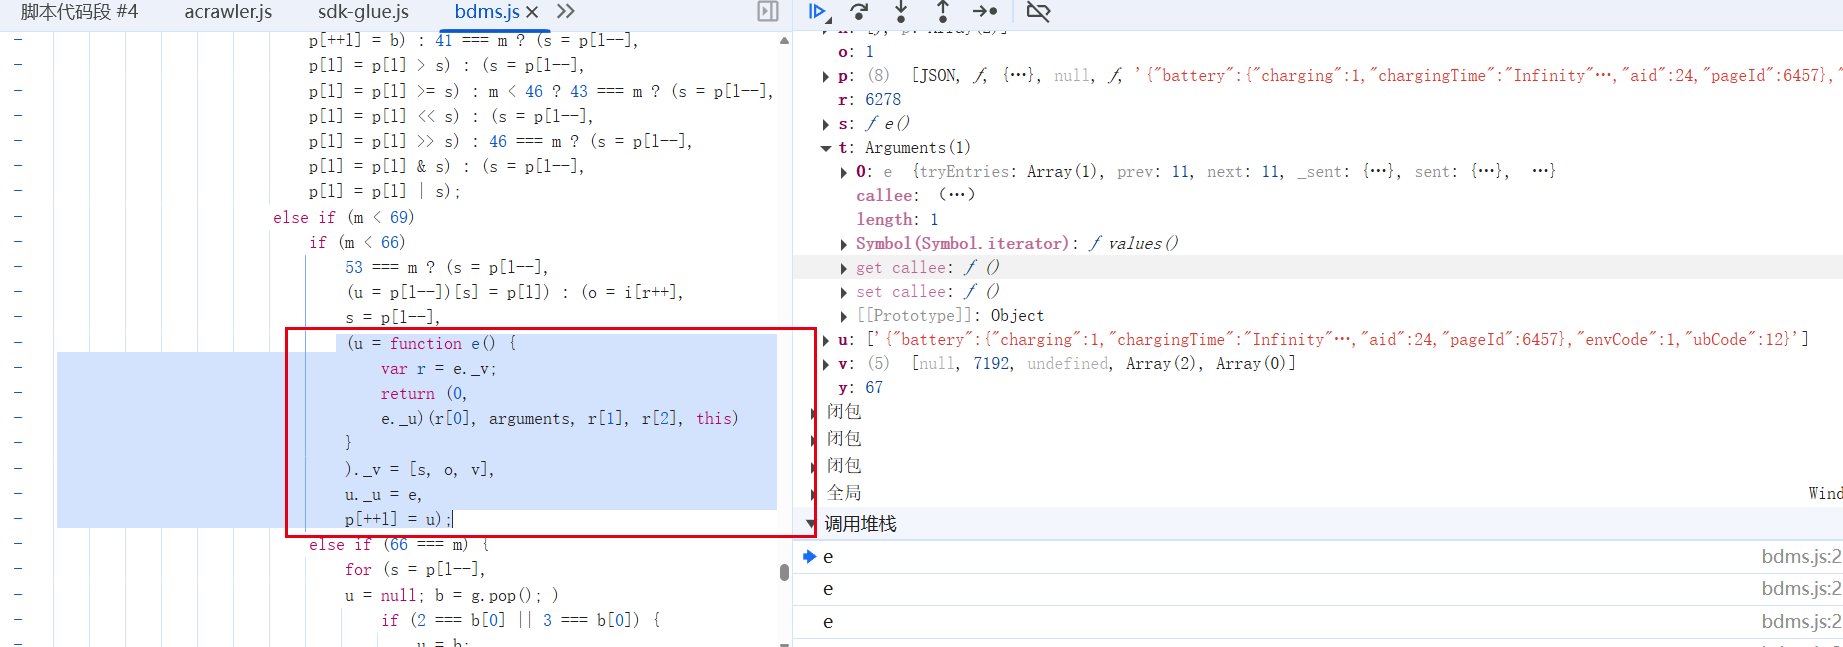Click gutter beside 'if (m < 66)'
1843x647 pixels.
click(x=19, y=242)
